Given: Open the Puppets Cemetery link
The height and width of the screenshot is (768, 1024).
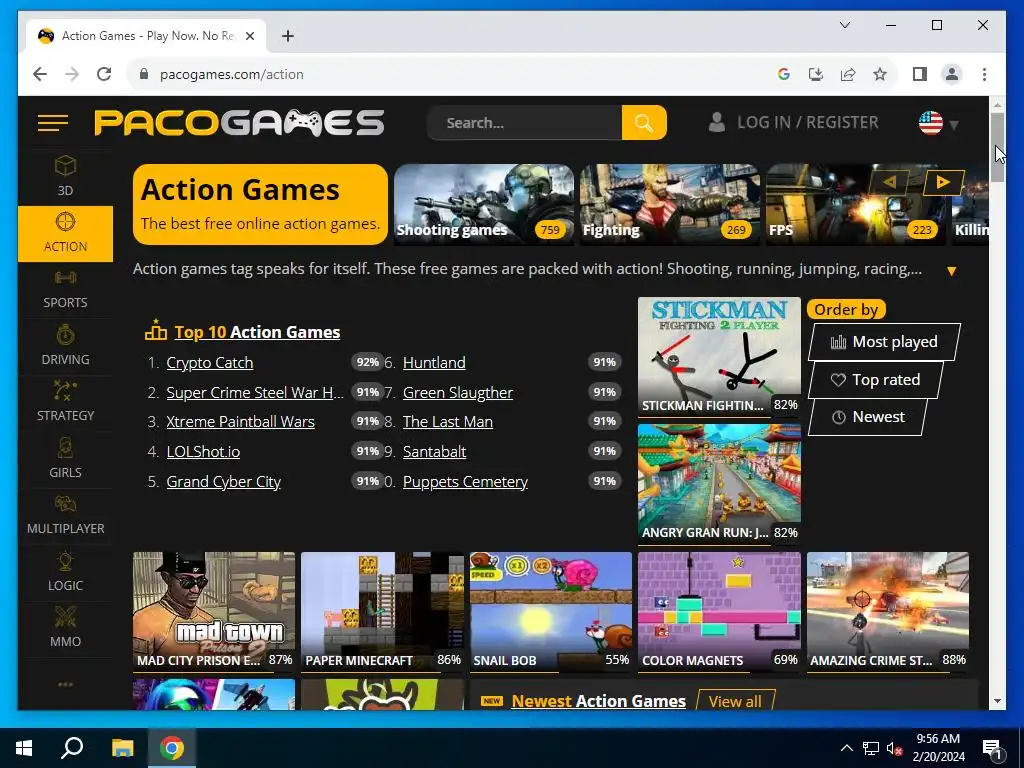Looking at the screenshot, I should click(x=465, y=481).
